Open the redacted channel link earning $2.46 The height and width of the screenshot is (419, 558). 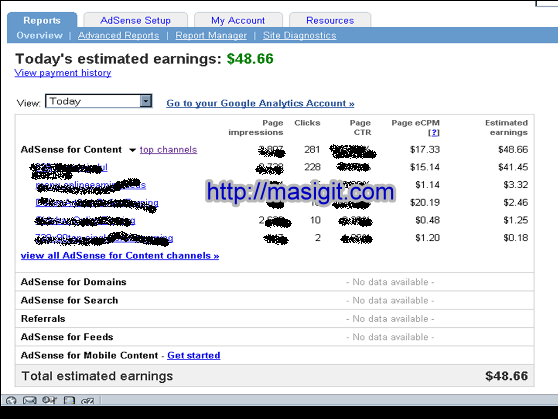(97, 203)
